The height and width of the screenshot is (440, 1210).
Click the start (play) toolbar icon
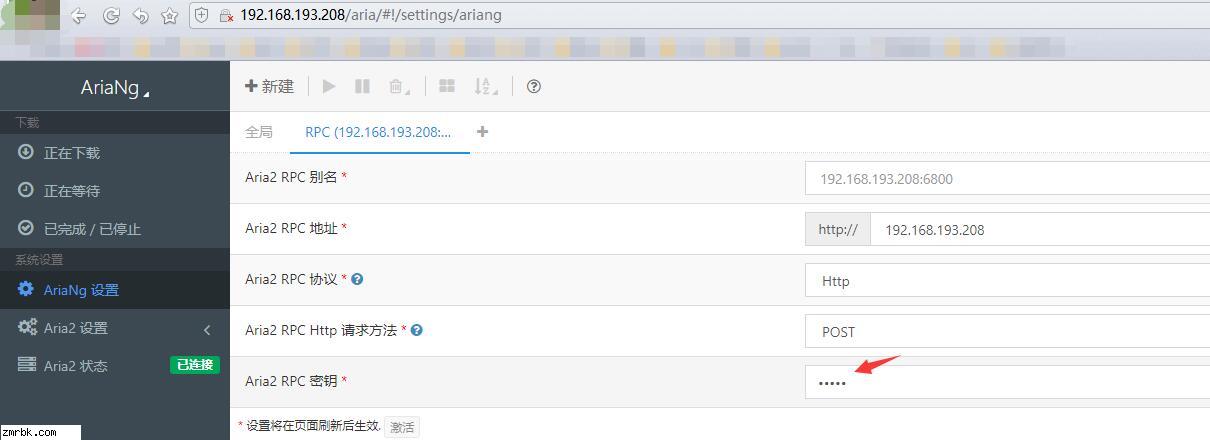coord(329,86)
